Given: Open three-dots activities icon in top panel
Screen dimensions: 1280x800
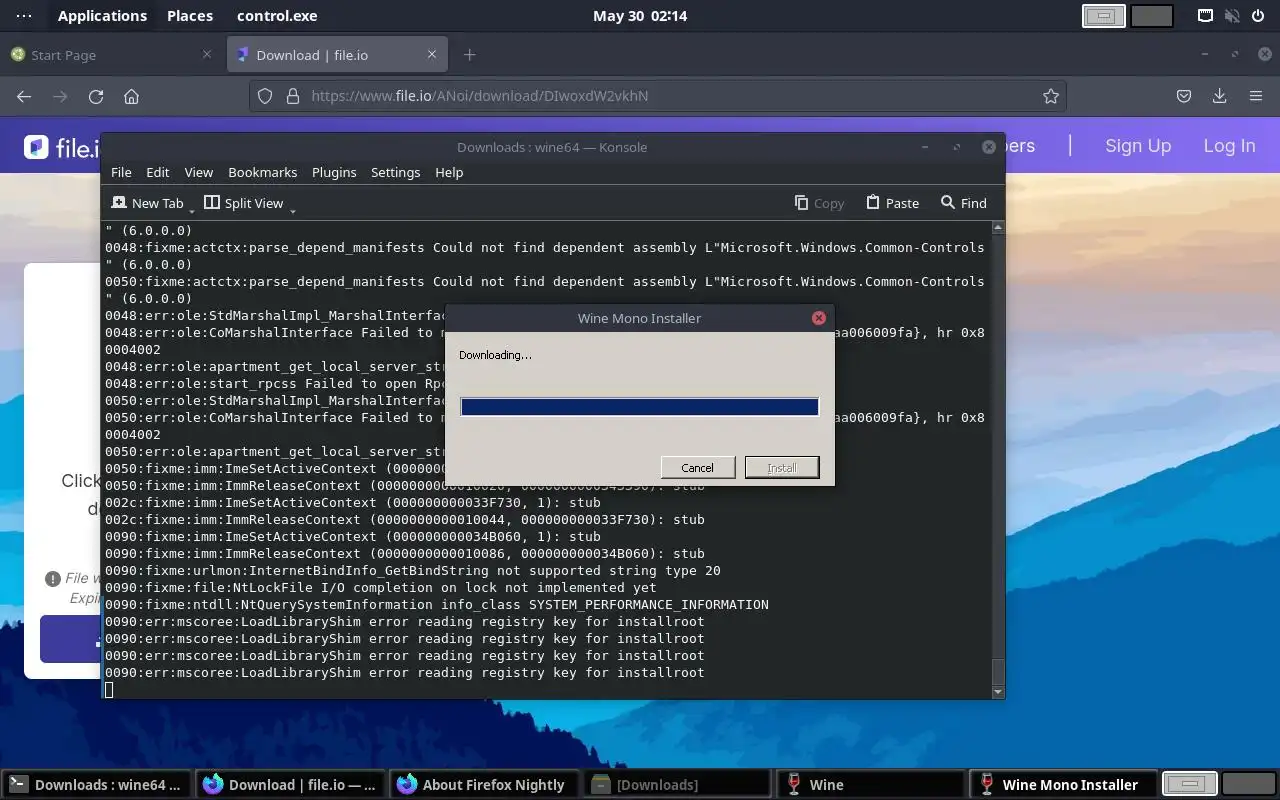Looking at the screenshot, I should (24, 16).
